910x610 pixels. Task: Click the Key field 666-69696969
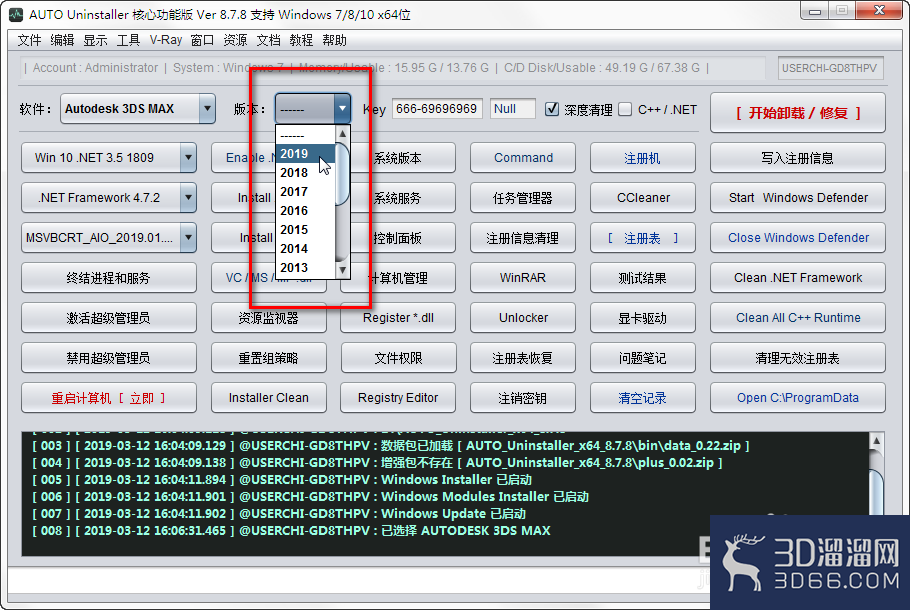[x=437, y=109]
